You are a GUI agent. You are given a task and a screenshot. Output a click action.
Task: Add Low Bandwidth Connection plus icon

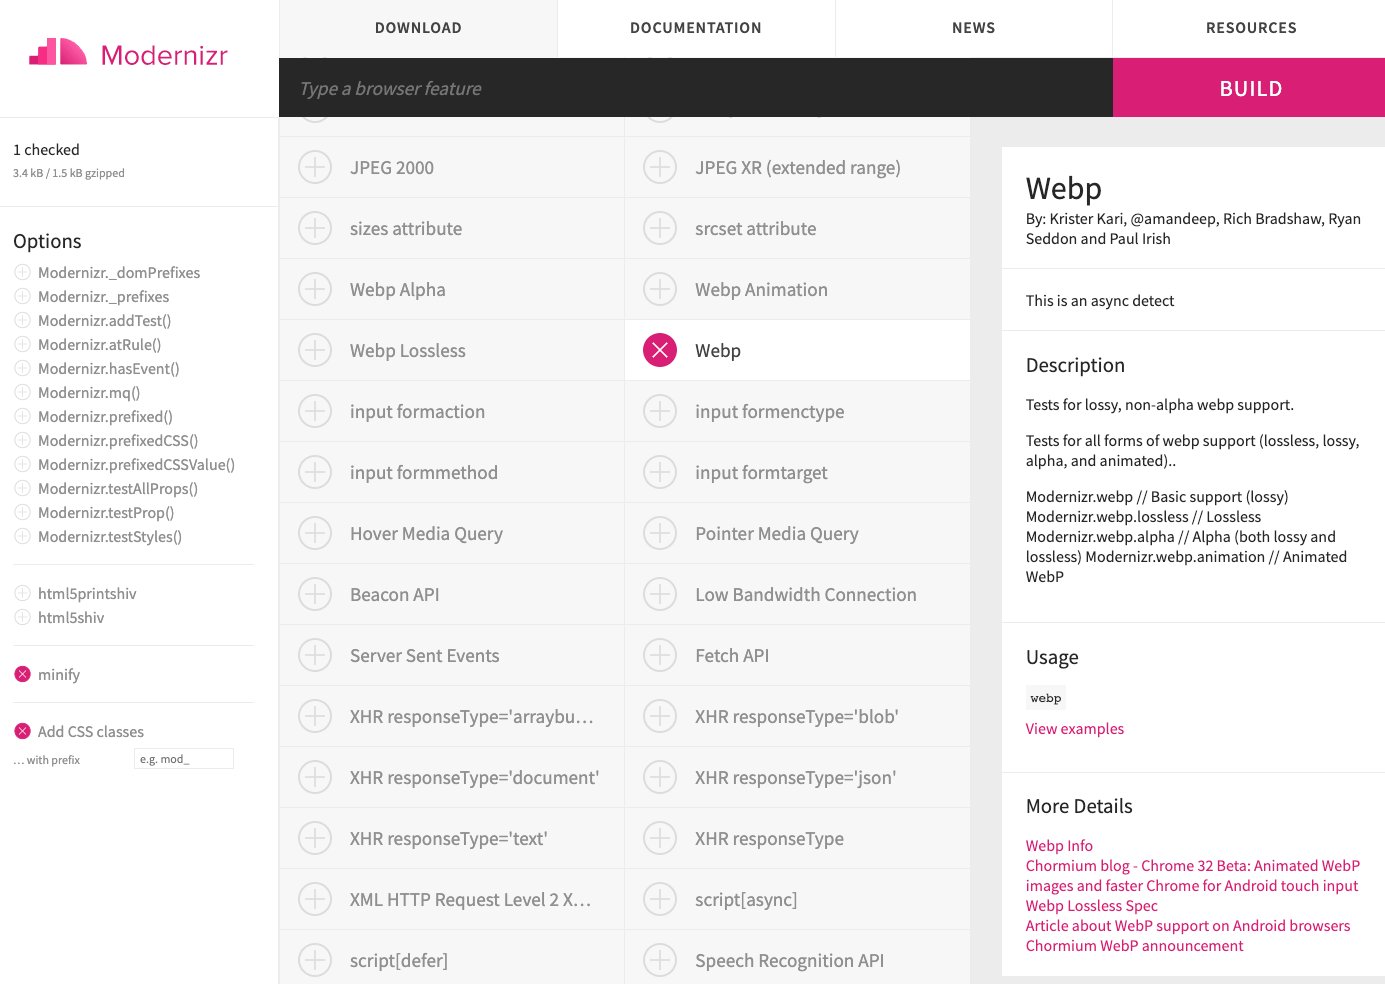[660, 594]
